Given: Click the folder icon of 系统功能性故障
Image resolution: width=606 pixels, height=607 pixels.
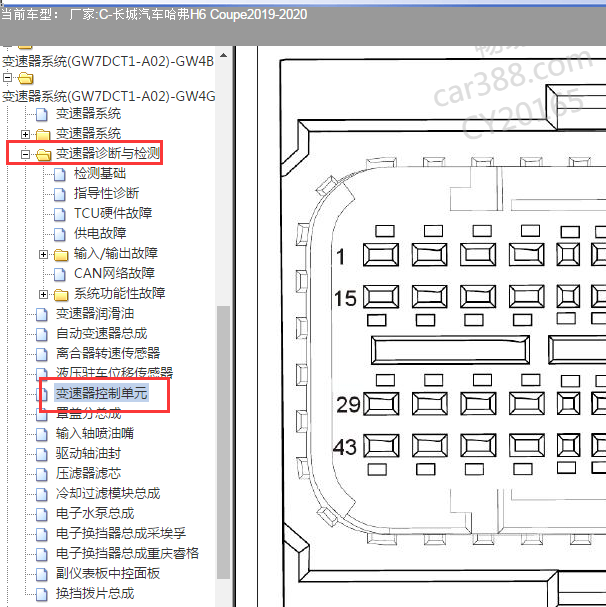Looking at the screenshot, I should point(61,295).
